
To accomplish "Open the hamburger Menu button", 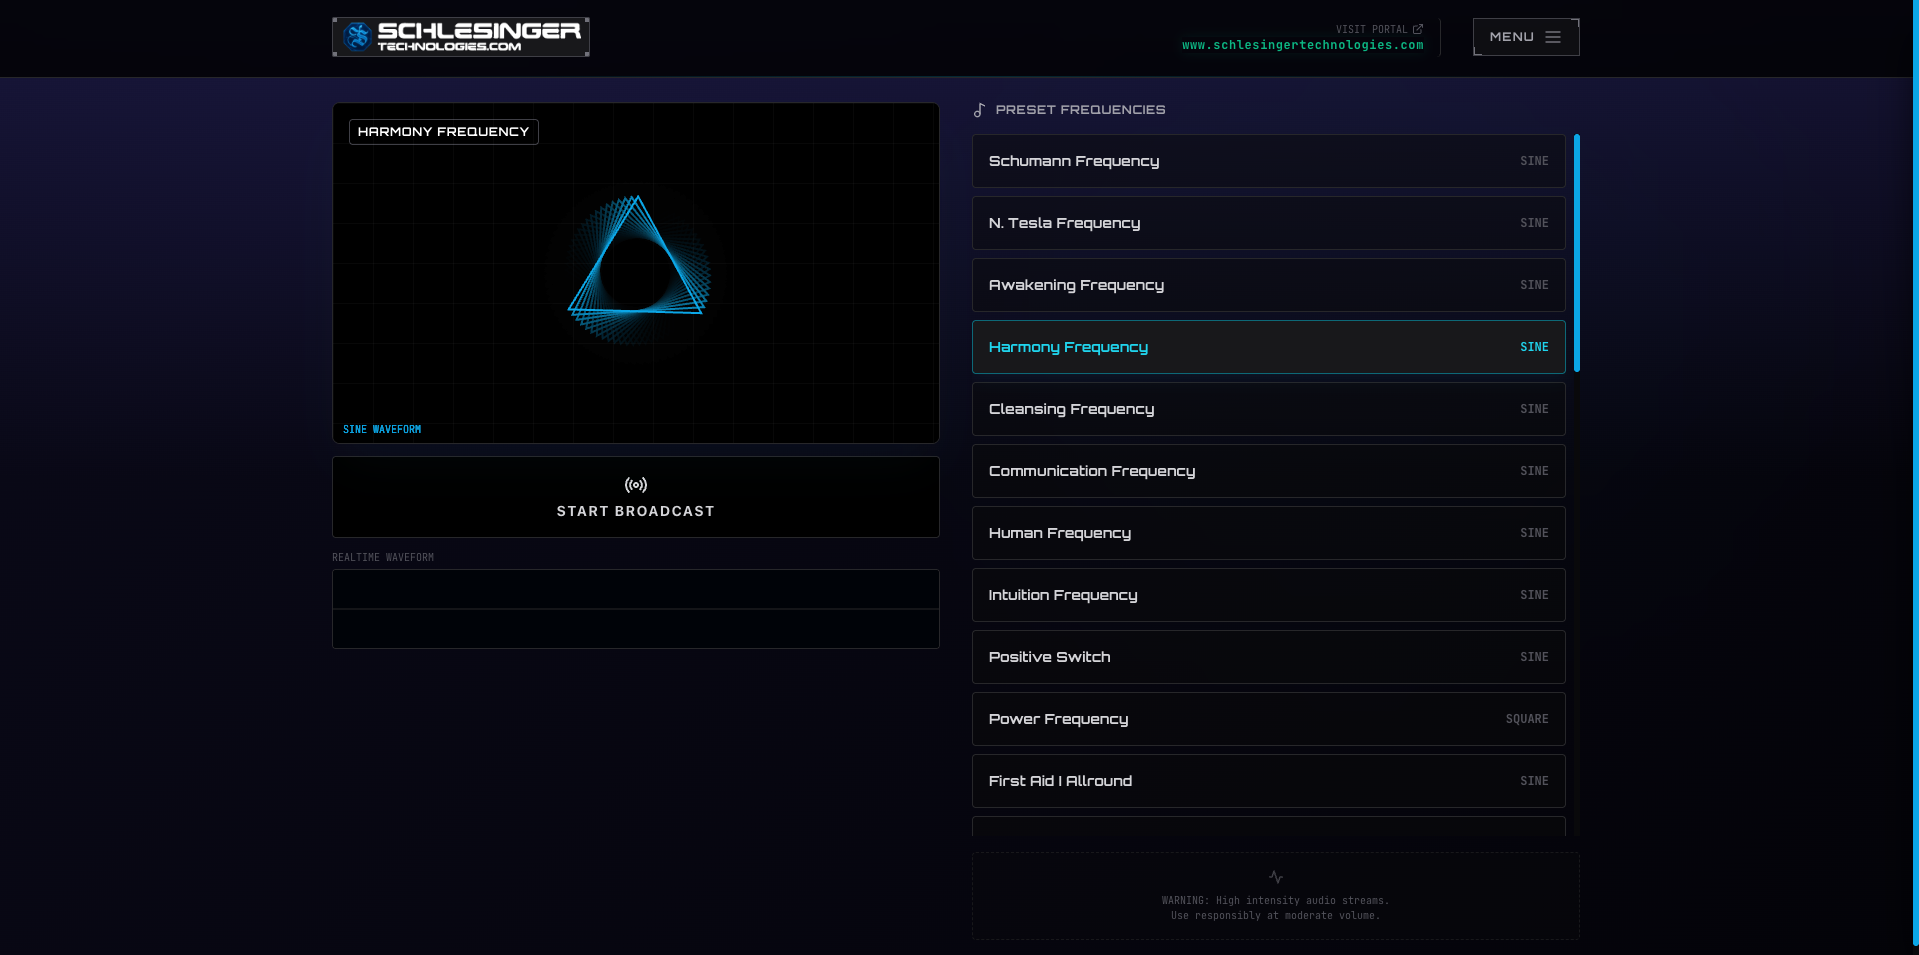I will 1525,37.
